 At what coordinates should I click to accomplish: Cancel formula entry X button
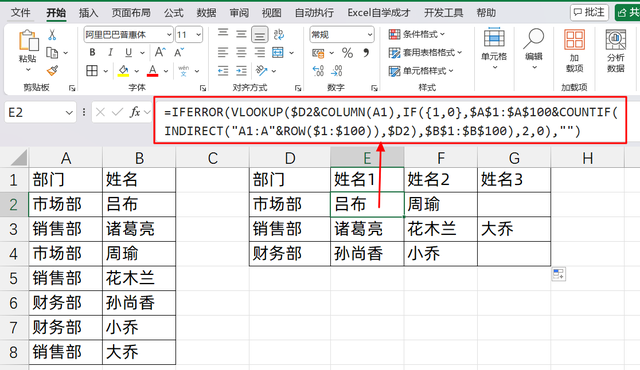click(x=100, y=112)
